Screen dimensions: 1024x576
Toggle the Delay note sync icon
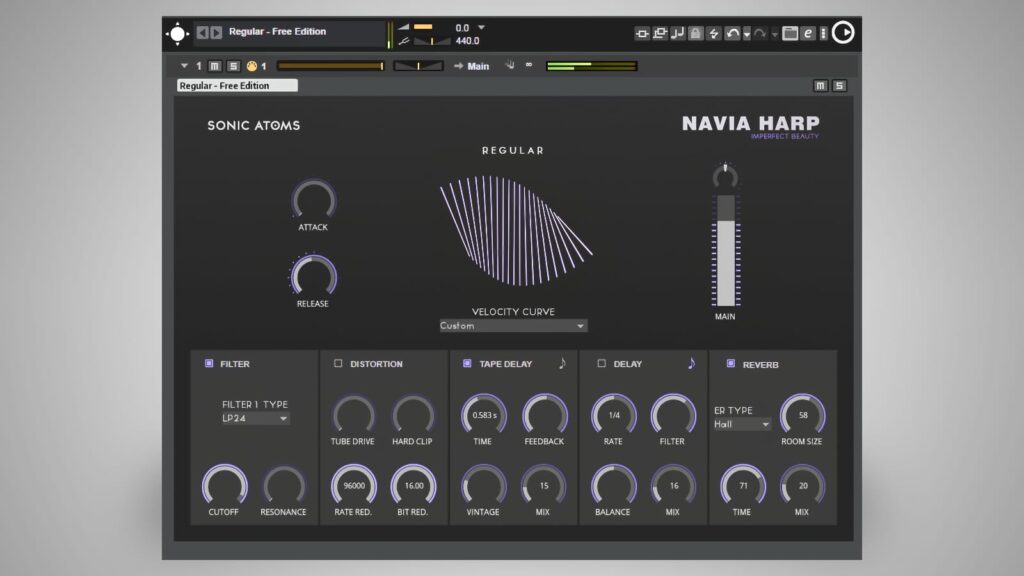(x=691, y=363)
